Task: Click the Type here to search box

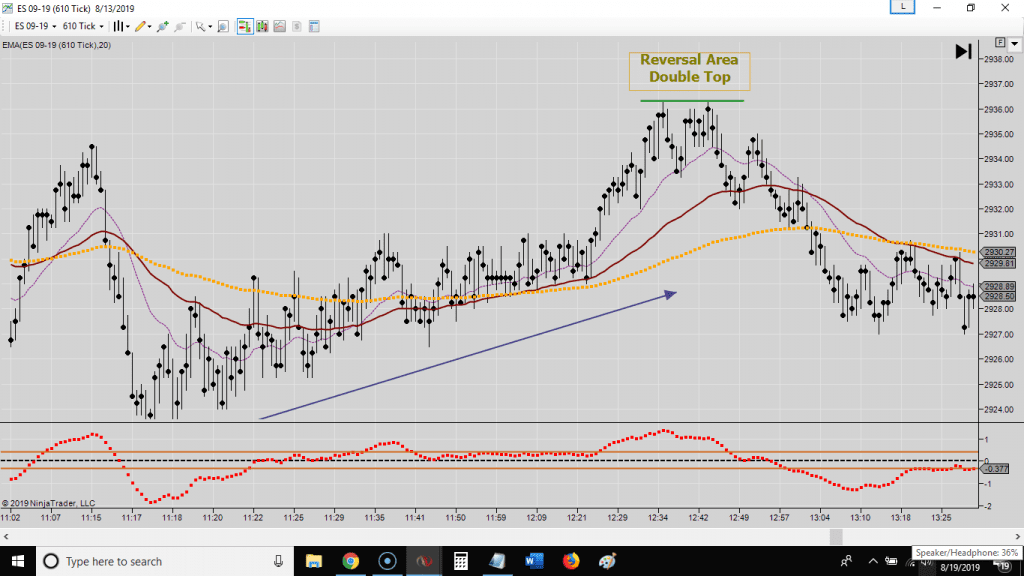Action: pyautogui.click(x=165, y=561)
